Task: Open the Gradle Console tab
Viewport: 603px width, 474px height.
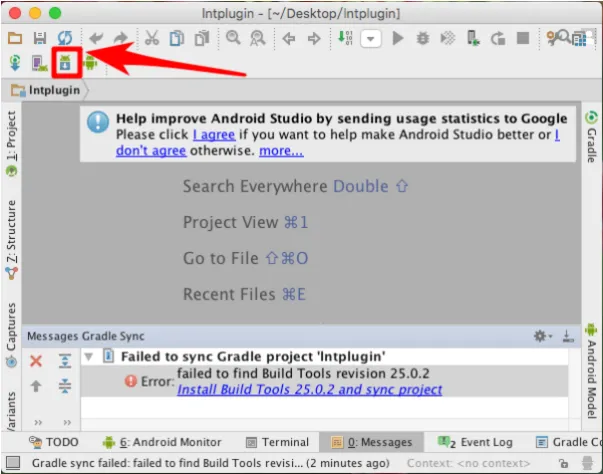Action: tap(568, 442)
